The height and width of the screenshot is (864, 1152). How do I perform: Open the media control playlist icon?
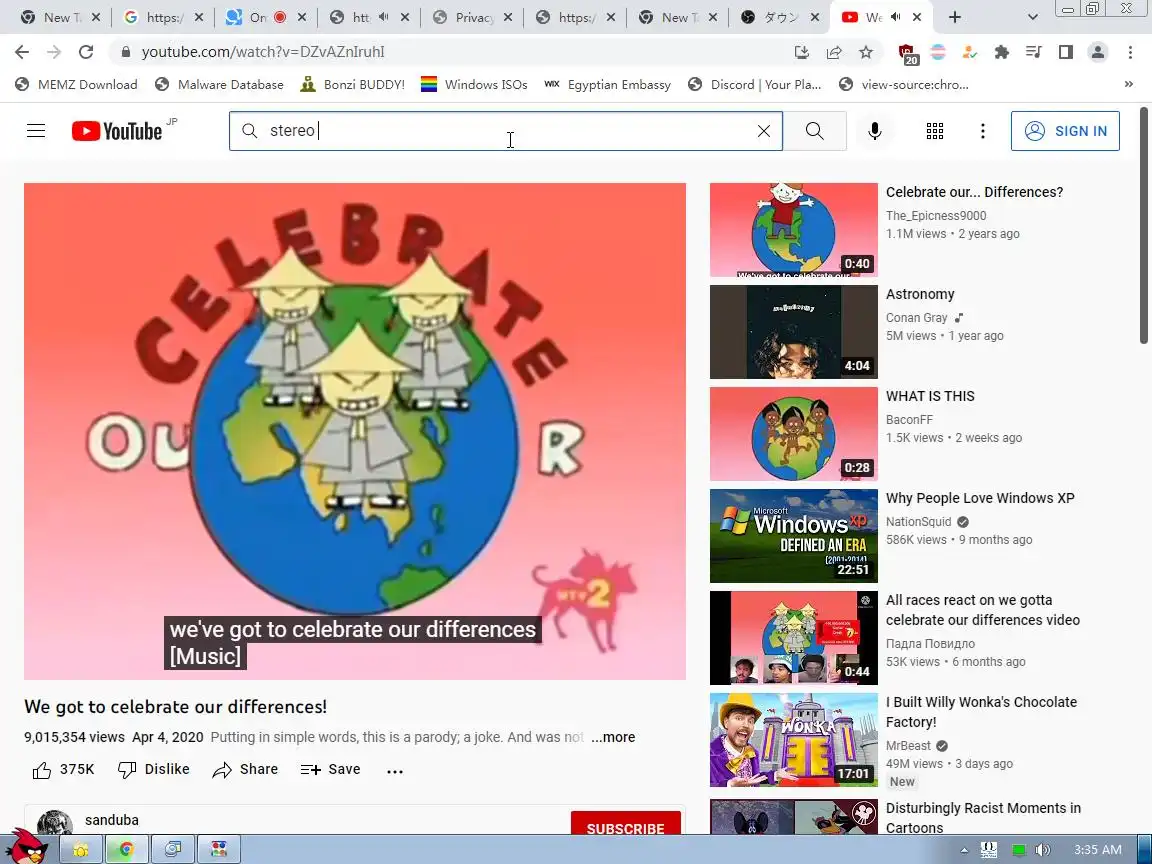click(x=1033, y=52)
